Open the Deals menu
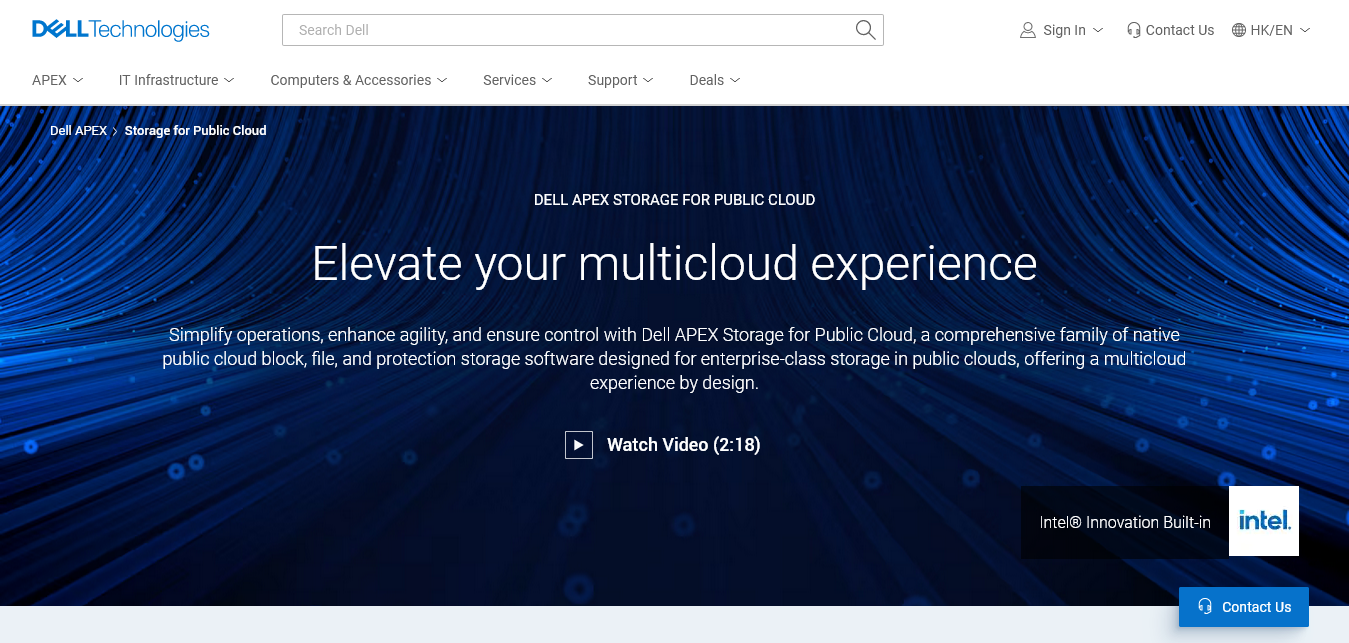Image resolution: width=1349 pixels, height=643 pixels. coord(714,80)
